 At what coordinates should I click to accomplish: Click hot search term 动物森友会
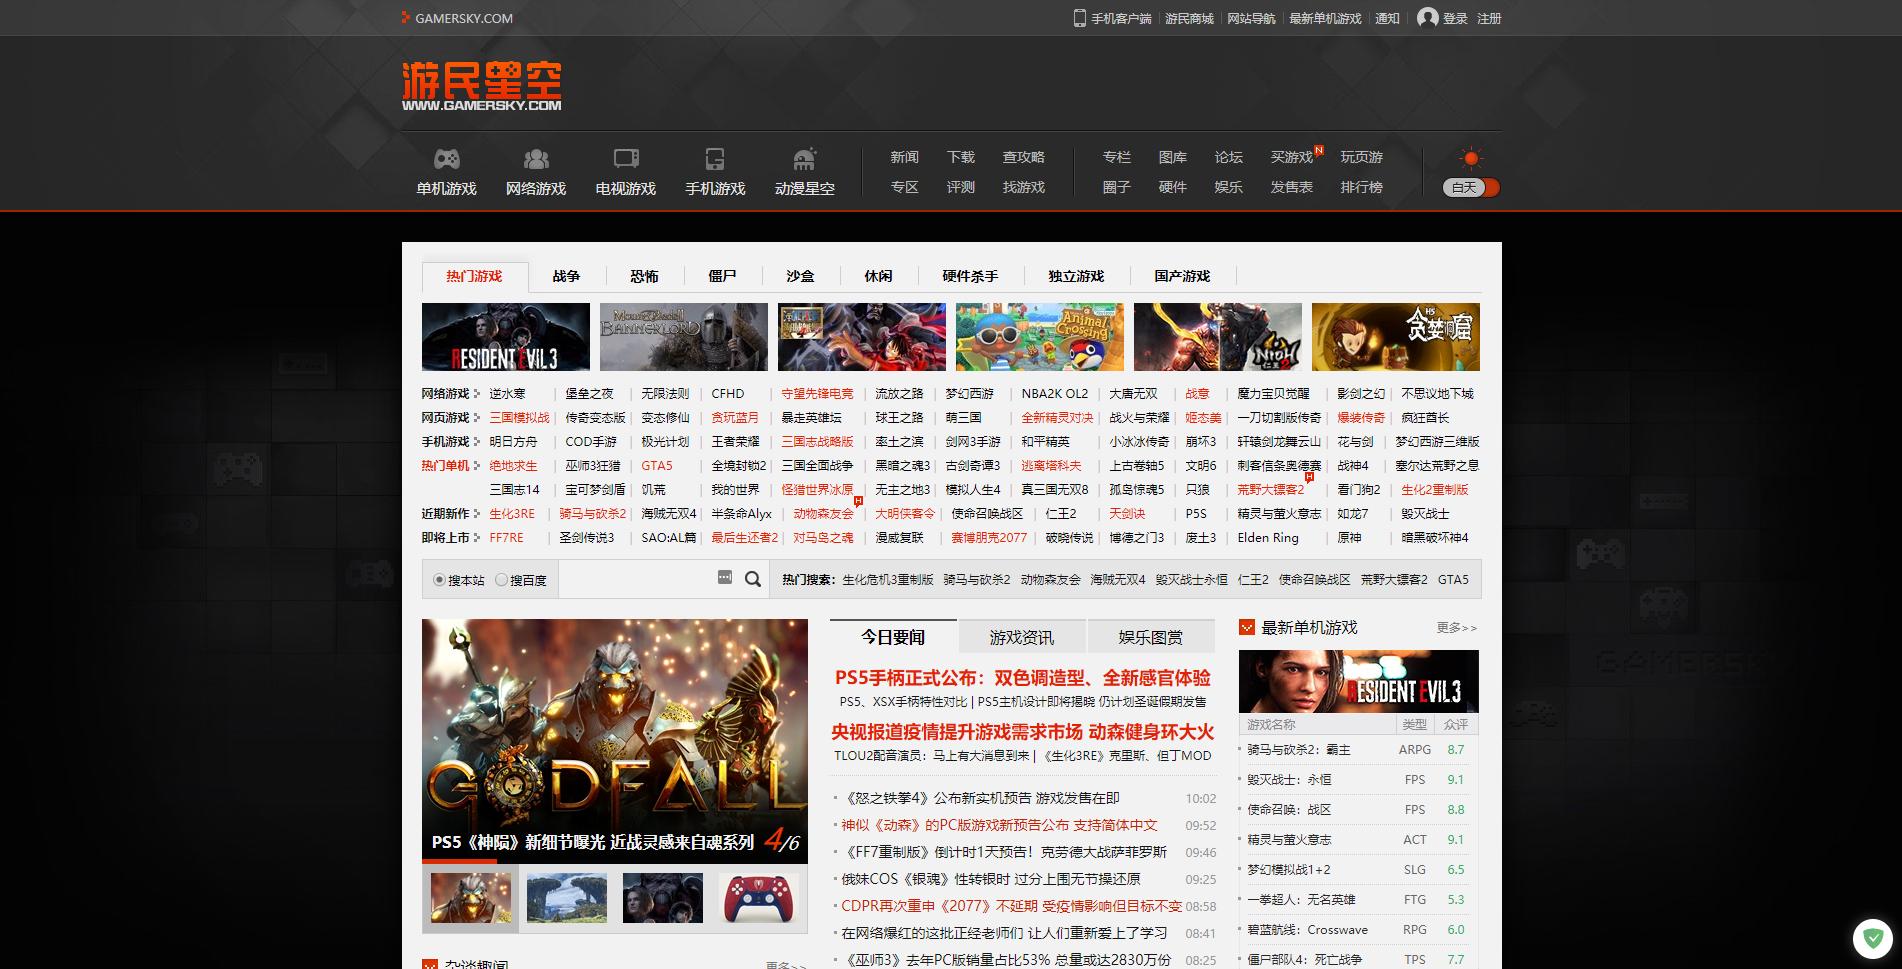pos(1050,580)
